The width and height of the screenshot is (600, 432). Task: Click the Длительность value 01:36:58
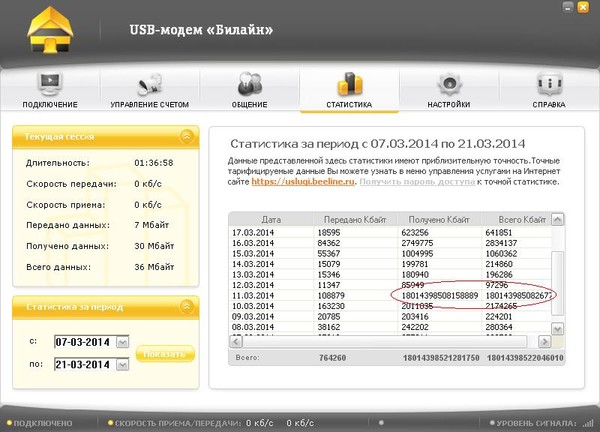(154, 163)
